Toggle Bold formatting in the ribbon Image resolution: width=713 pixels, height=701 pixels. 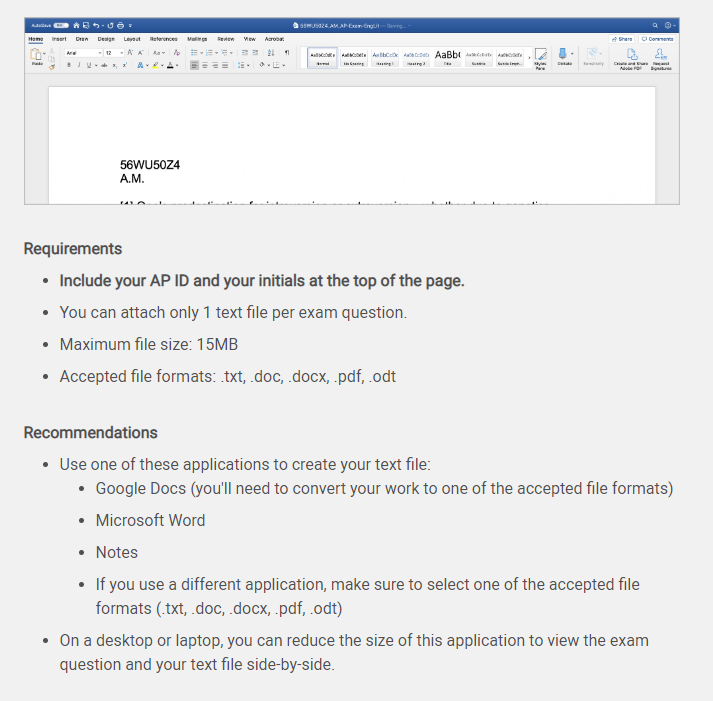point(69,65)
